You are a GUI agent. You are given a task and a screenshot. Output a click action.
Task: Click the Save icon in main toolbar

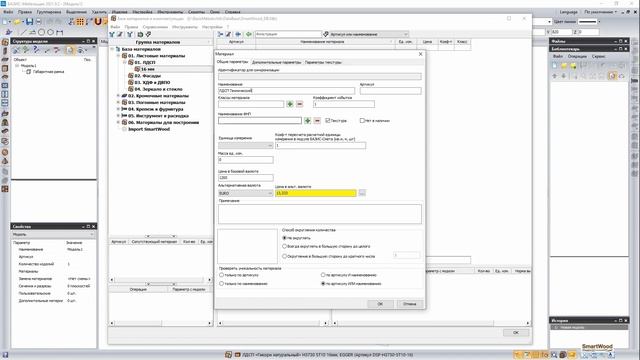pyautogui.click(x=29, y=22)
